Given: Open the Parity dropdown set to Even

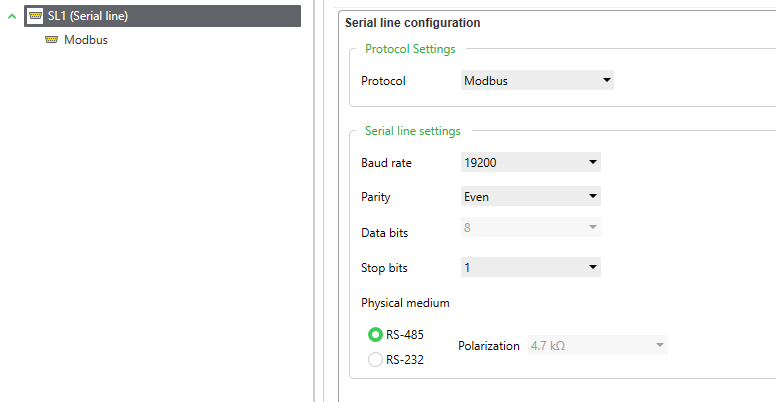Looking at the screenshot, I should tap(531, 197).
